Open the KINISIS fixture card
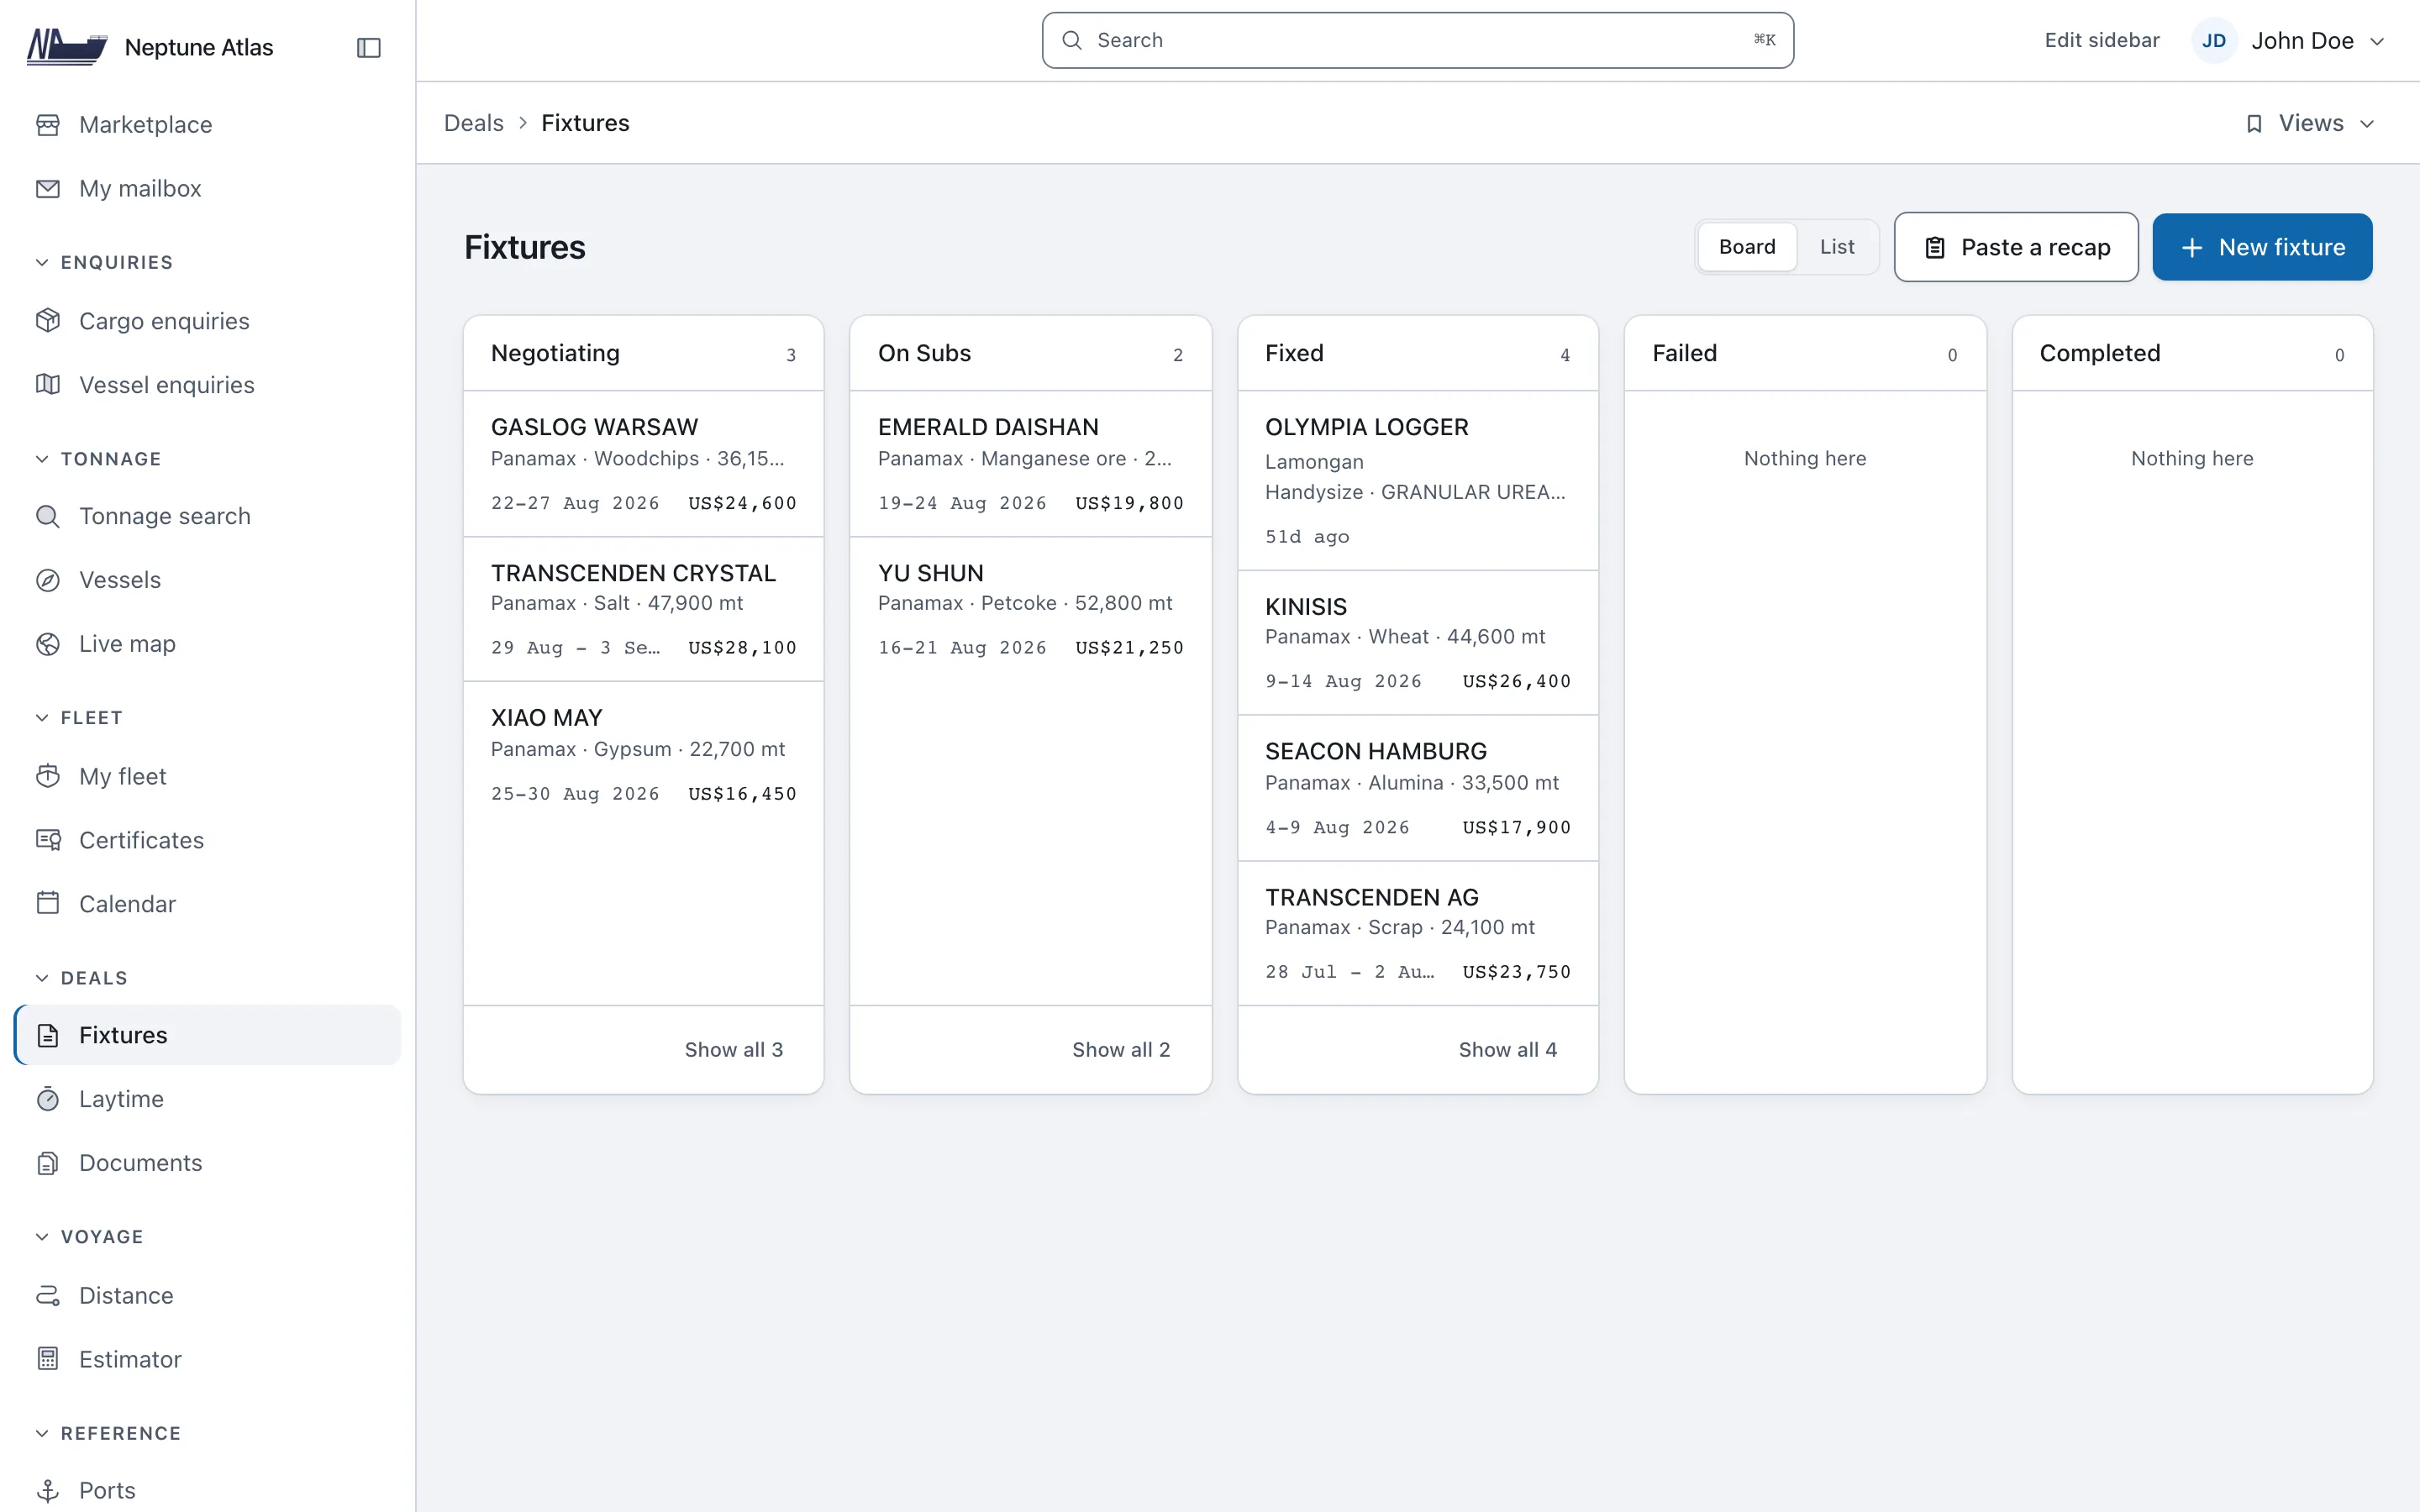The width and height of the screenshot is (2420, 1512). (x=1418, y=643)
